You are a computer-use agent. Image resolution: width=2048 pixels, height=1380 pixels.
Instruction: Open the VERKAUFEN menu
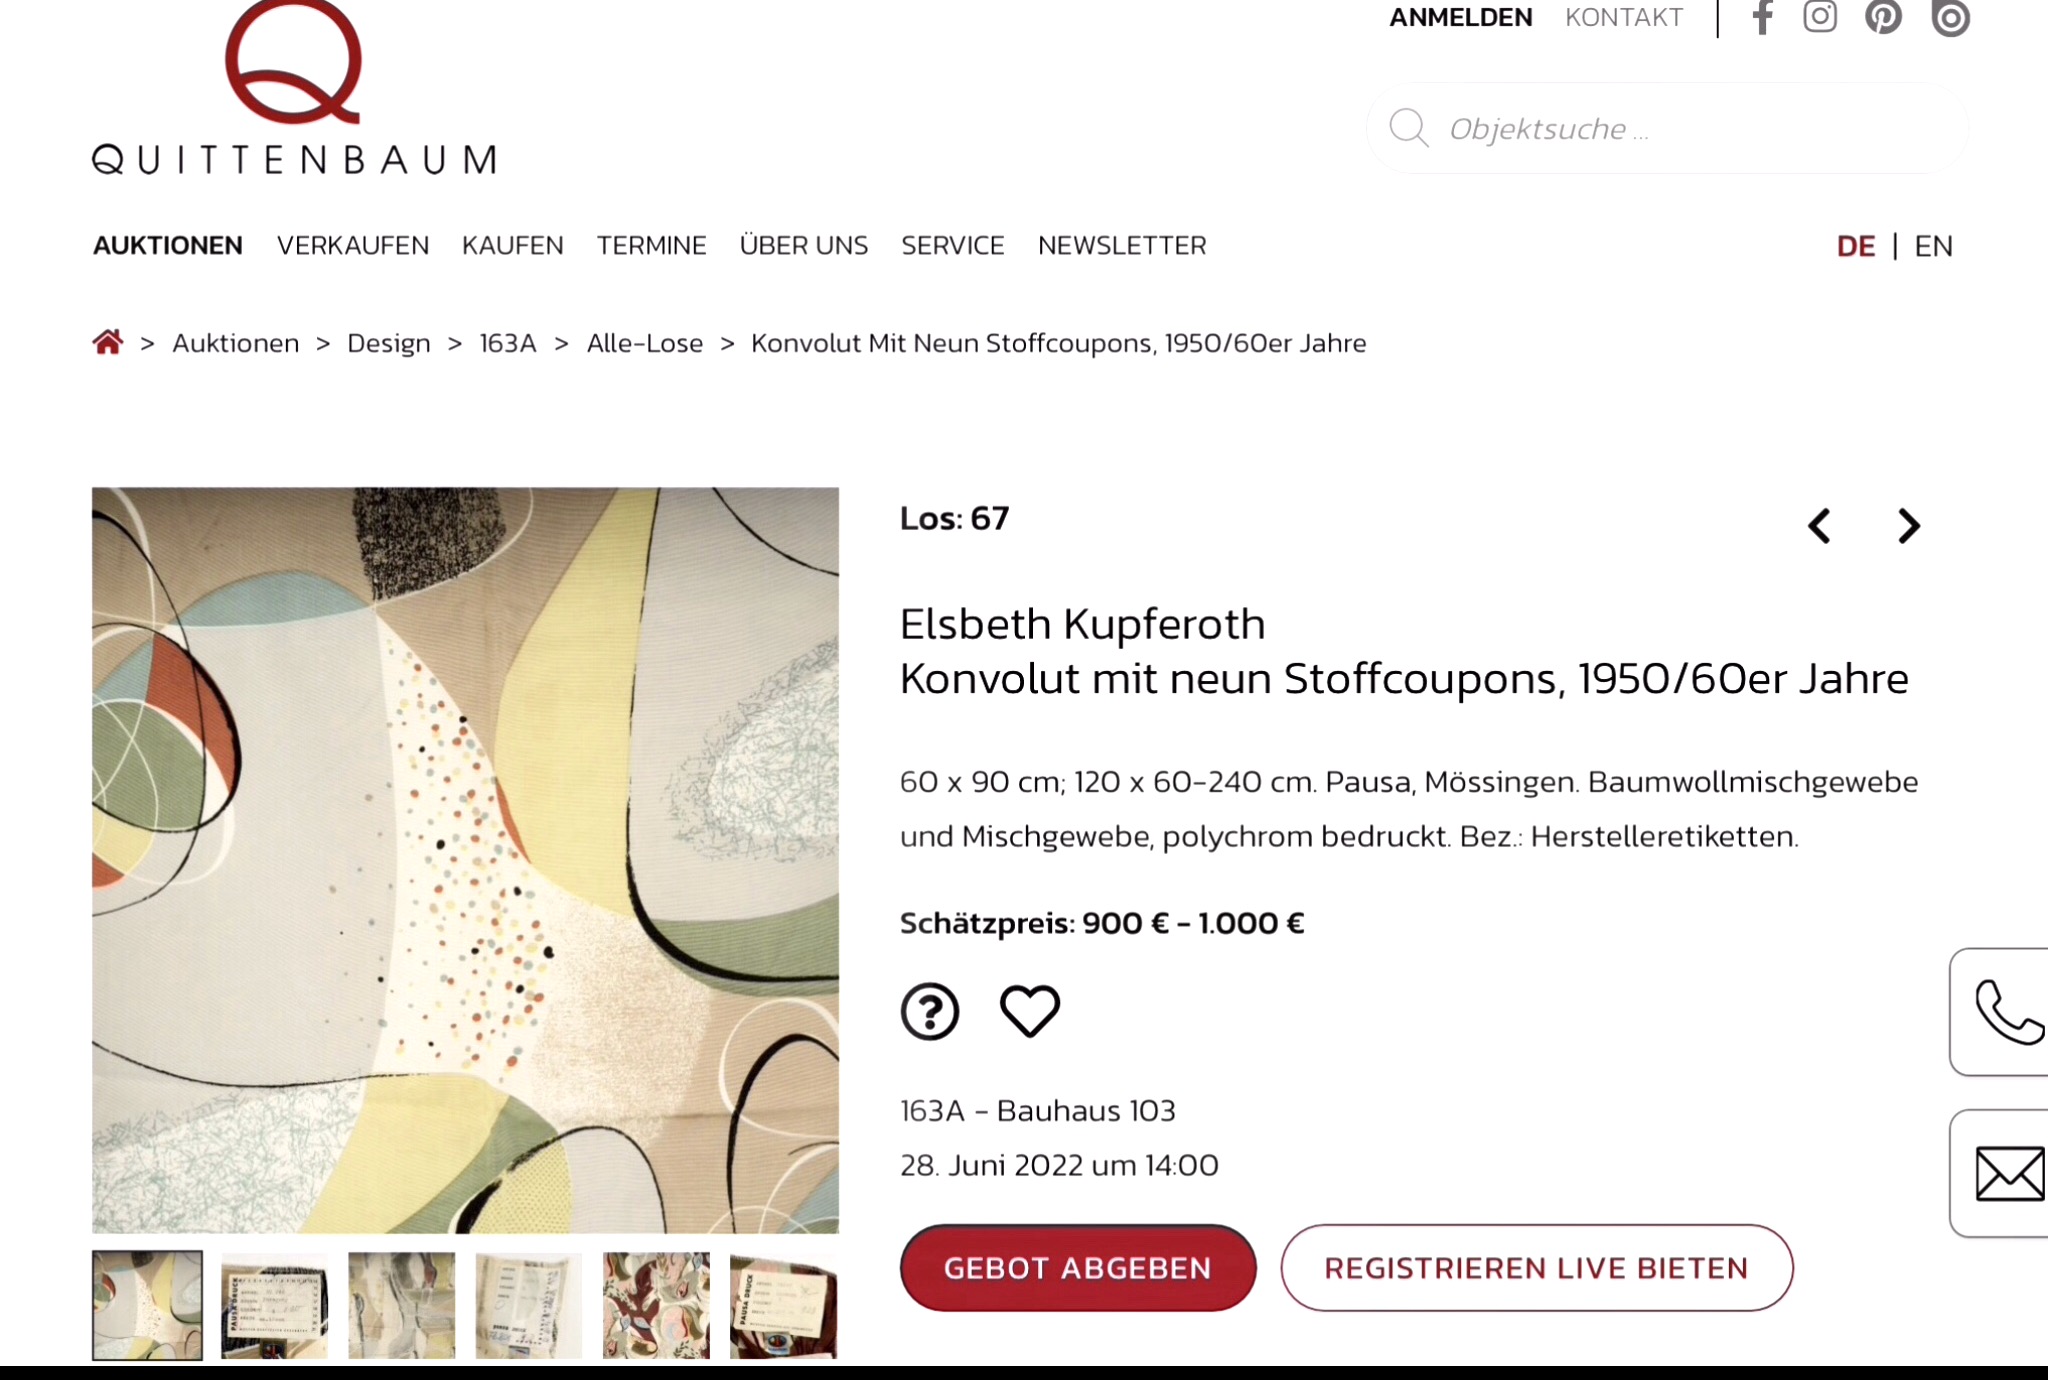pos(353,245)
